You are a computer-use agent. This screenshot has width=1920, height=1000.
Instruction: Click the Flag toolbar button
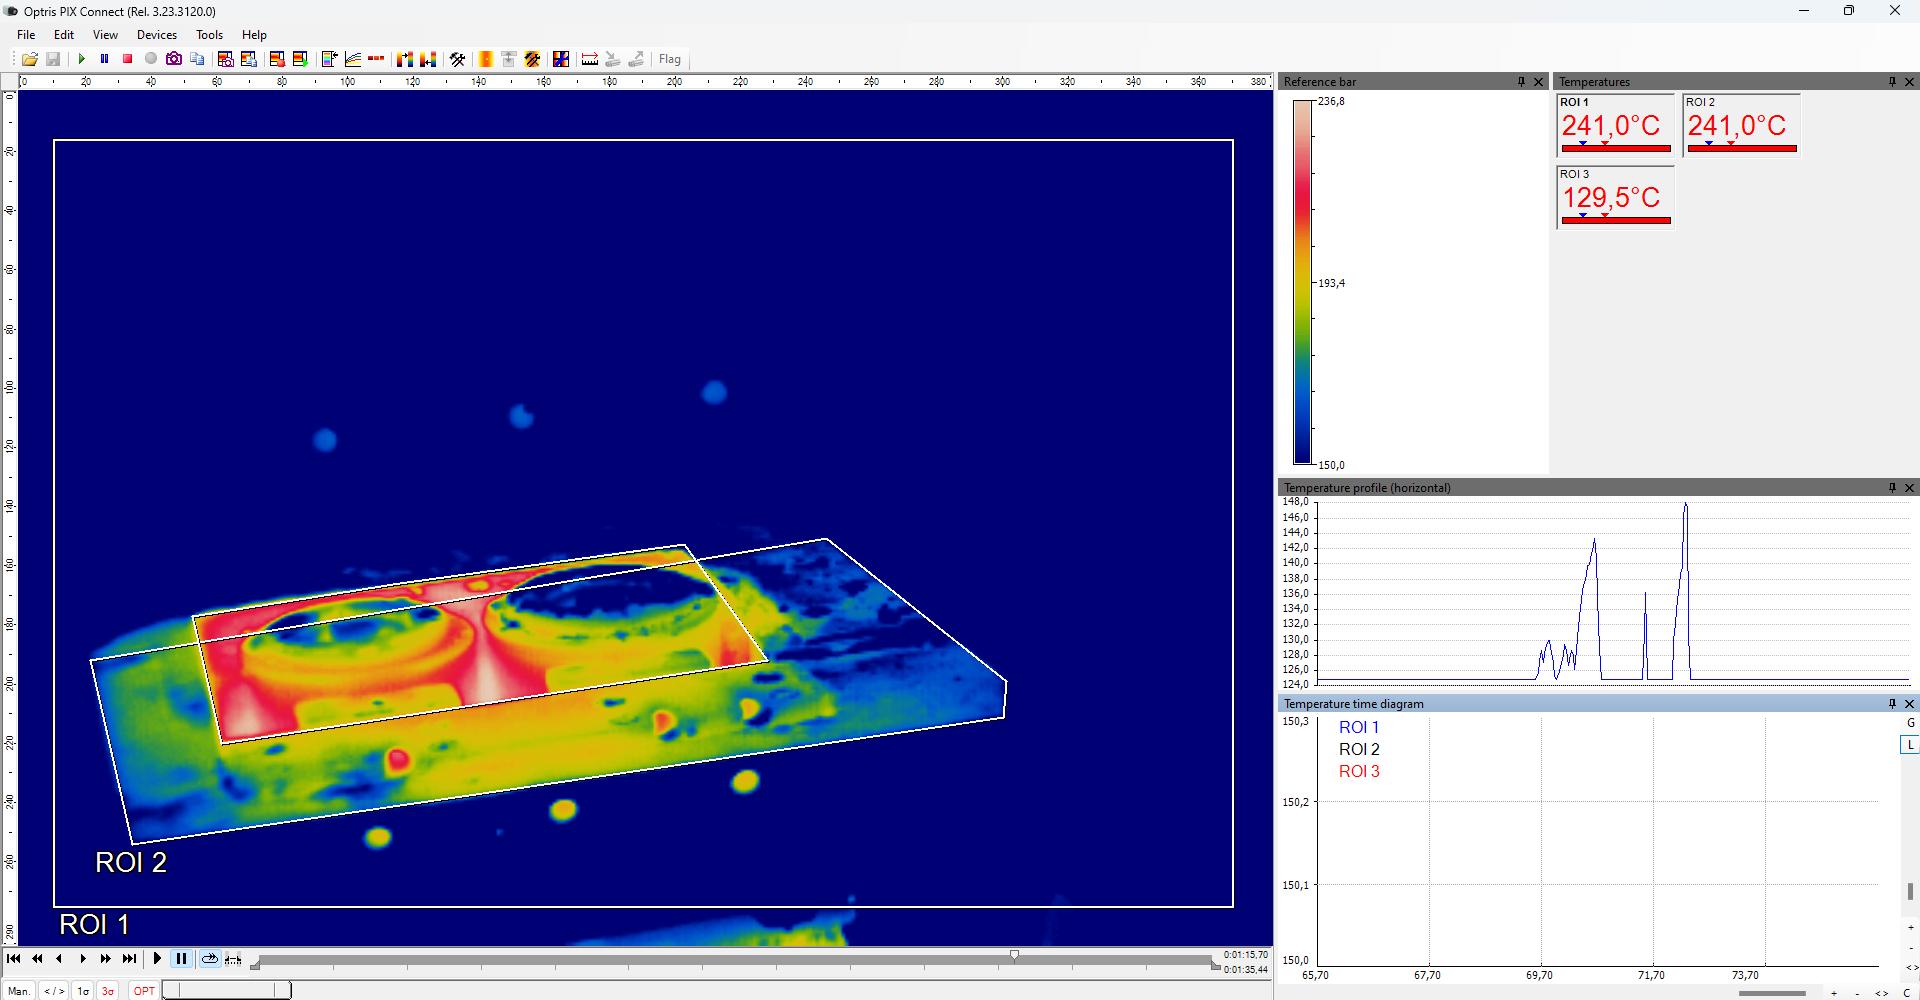click(x=668, y=59)
